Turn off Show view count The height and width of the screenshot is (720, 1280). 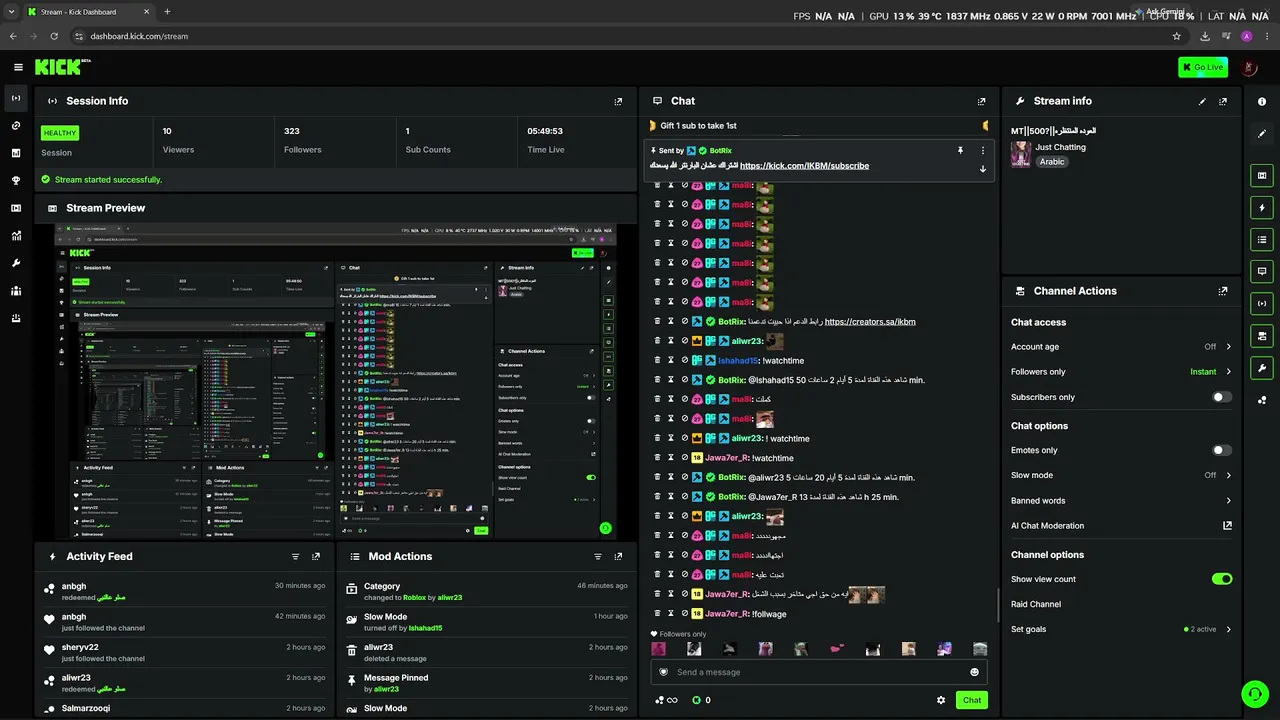(x=1222, y=579)
